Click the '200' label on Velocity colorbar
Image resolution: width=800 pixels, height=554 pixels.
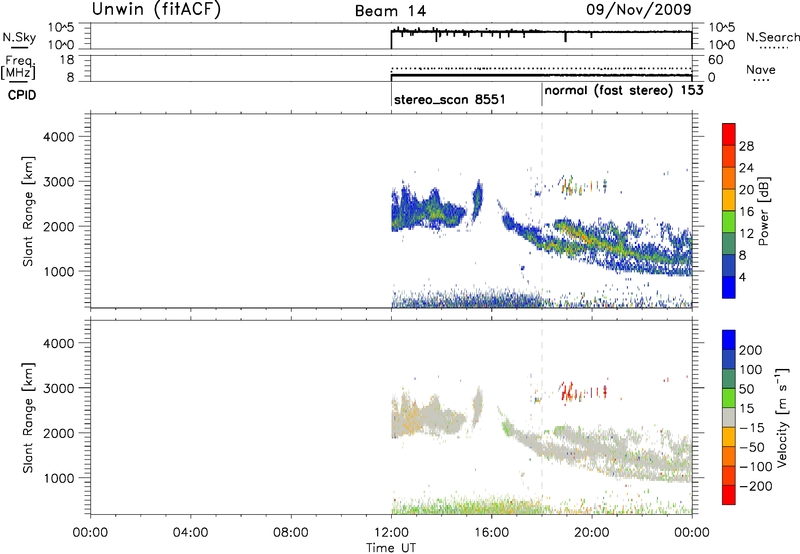click(x=751, y=350)
